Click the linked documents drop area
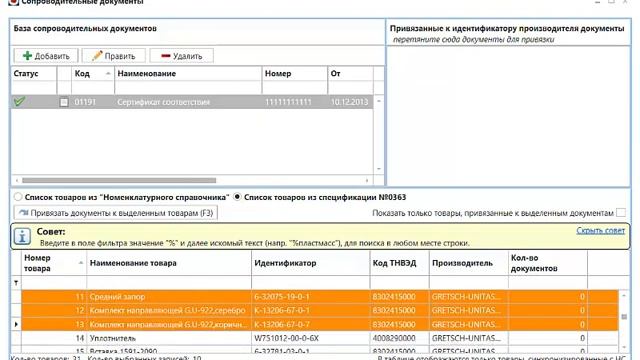Screen dimensions: 640x360 pyautogui.click(x=508, y=116)
